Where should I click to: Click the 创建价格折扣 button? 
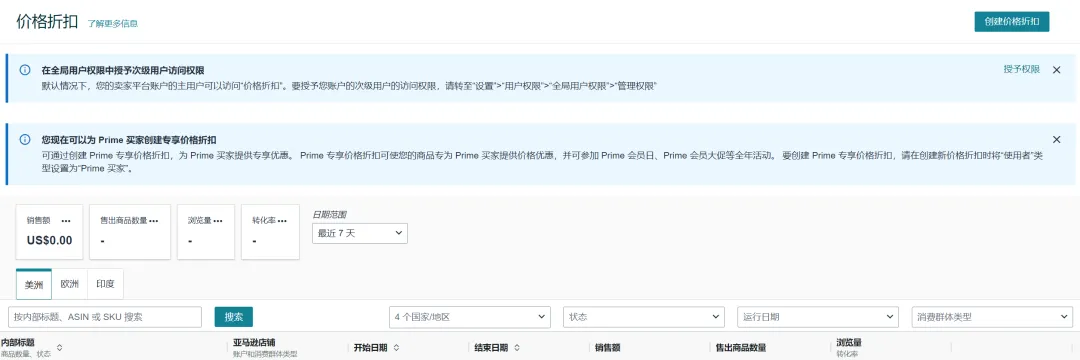pyautogui.click(x=1011, y=21)
